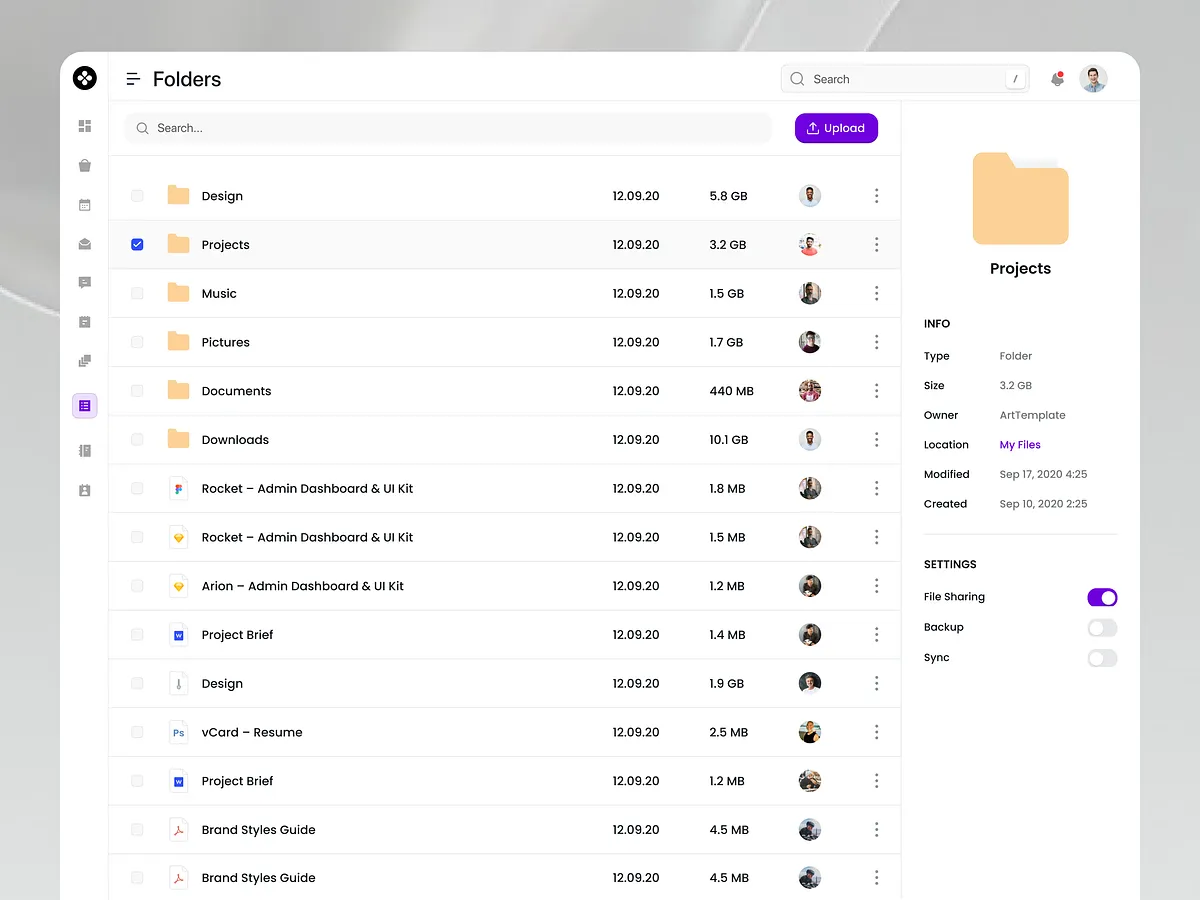Open the Dashboard grid icon in sidebar
Image resolution: width=1200 pixels, height=900 pixels.
tap(84, 126)
